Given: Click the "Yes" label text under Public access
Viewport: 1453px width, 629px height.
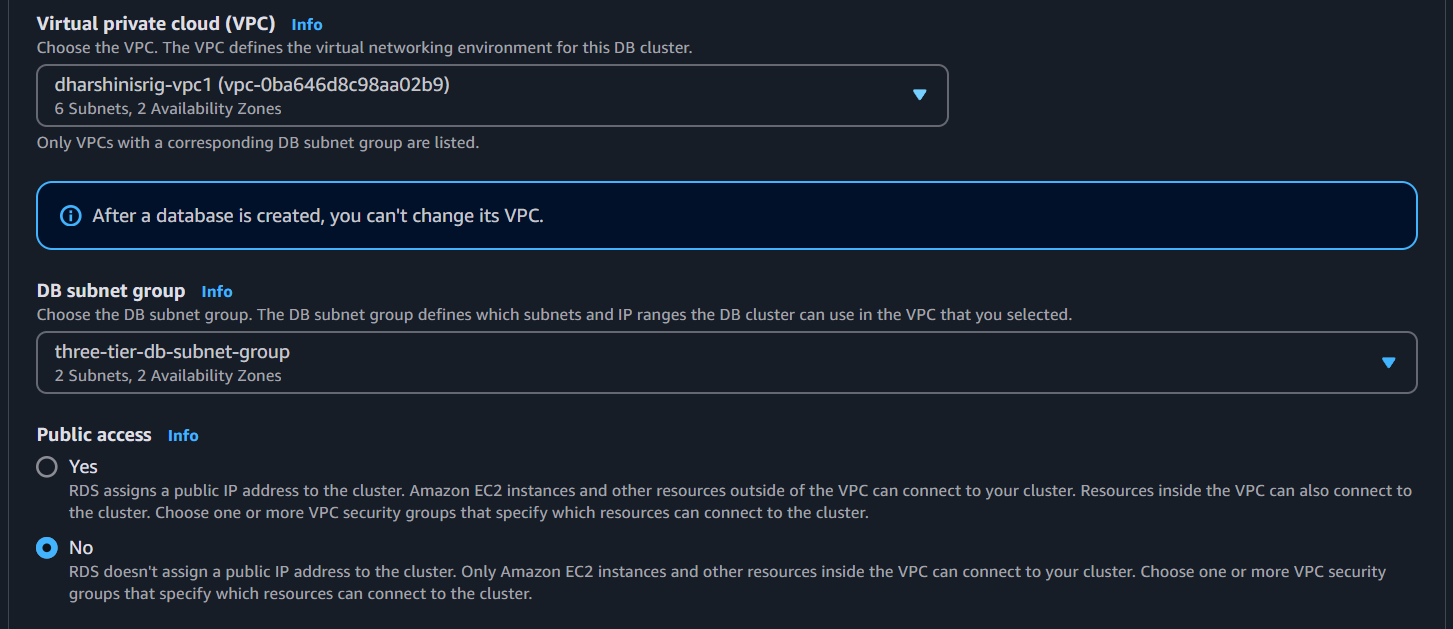Looking at the screenshot, I should 83,467.
